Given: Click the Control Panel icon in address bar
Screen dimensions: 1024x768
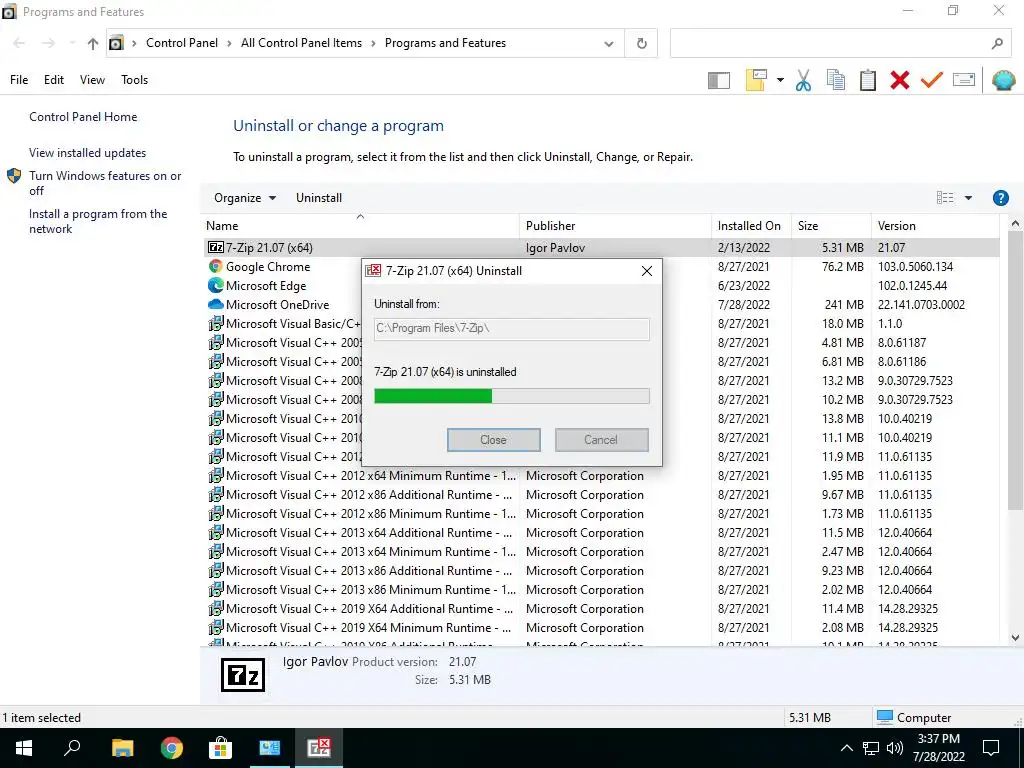Looking at the screenshot, I should tap(116, 43).
